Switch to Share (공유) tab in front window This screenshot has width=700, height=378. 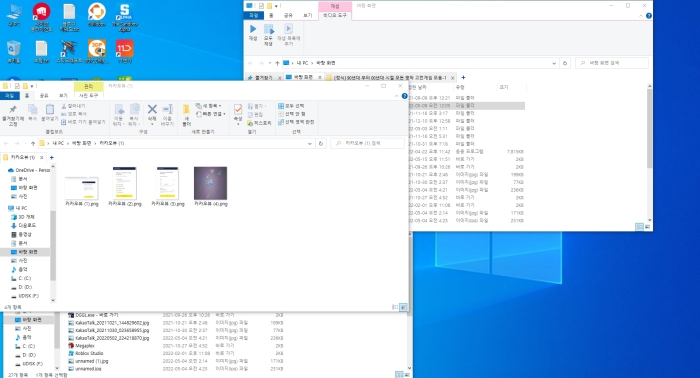(44, 96)
